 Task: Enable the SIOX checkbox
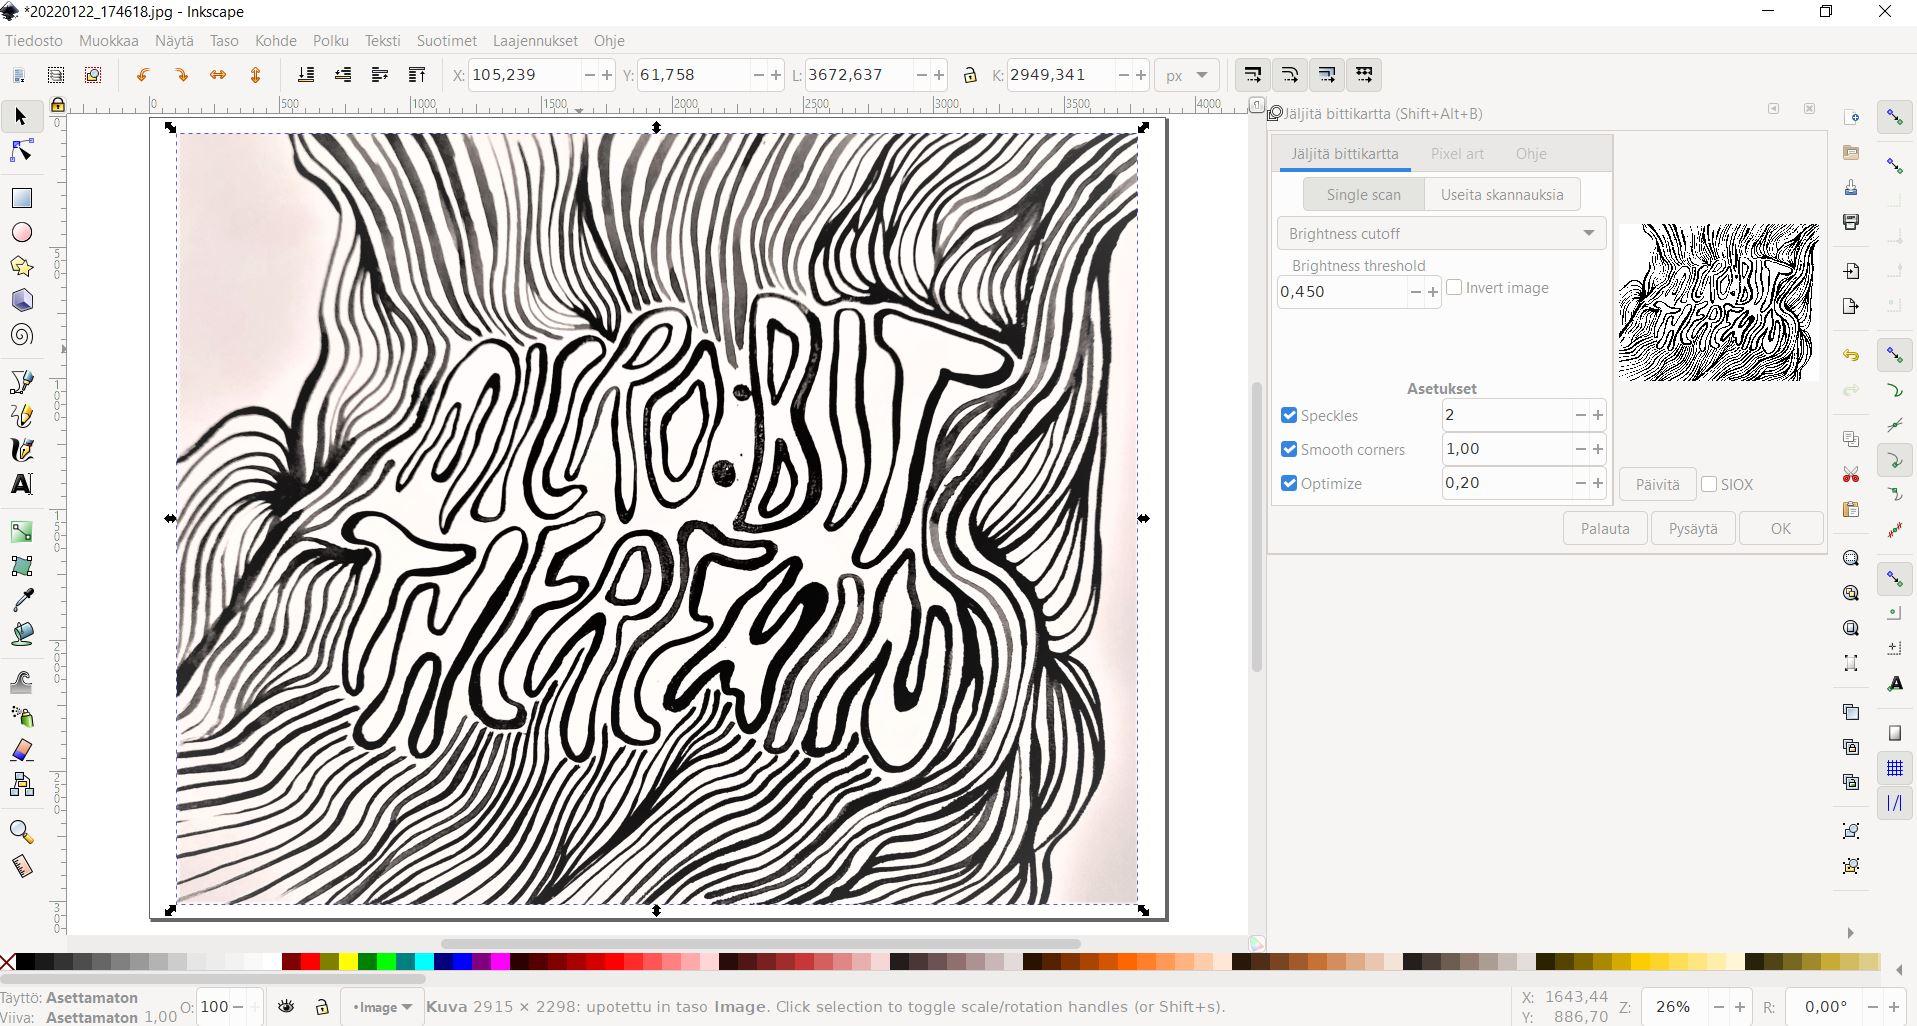(x=1709, y=484)
